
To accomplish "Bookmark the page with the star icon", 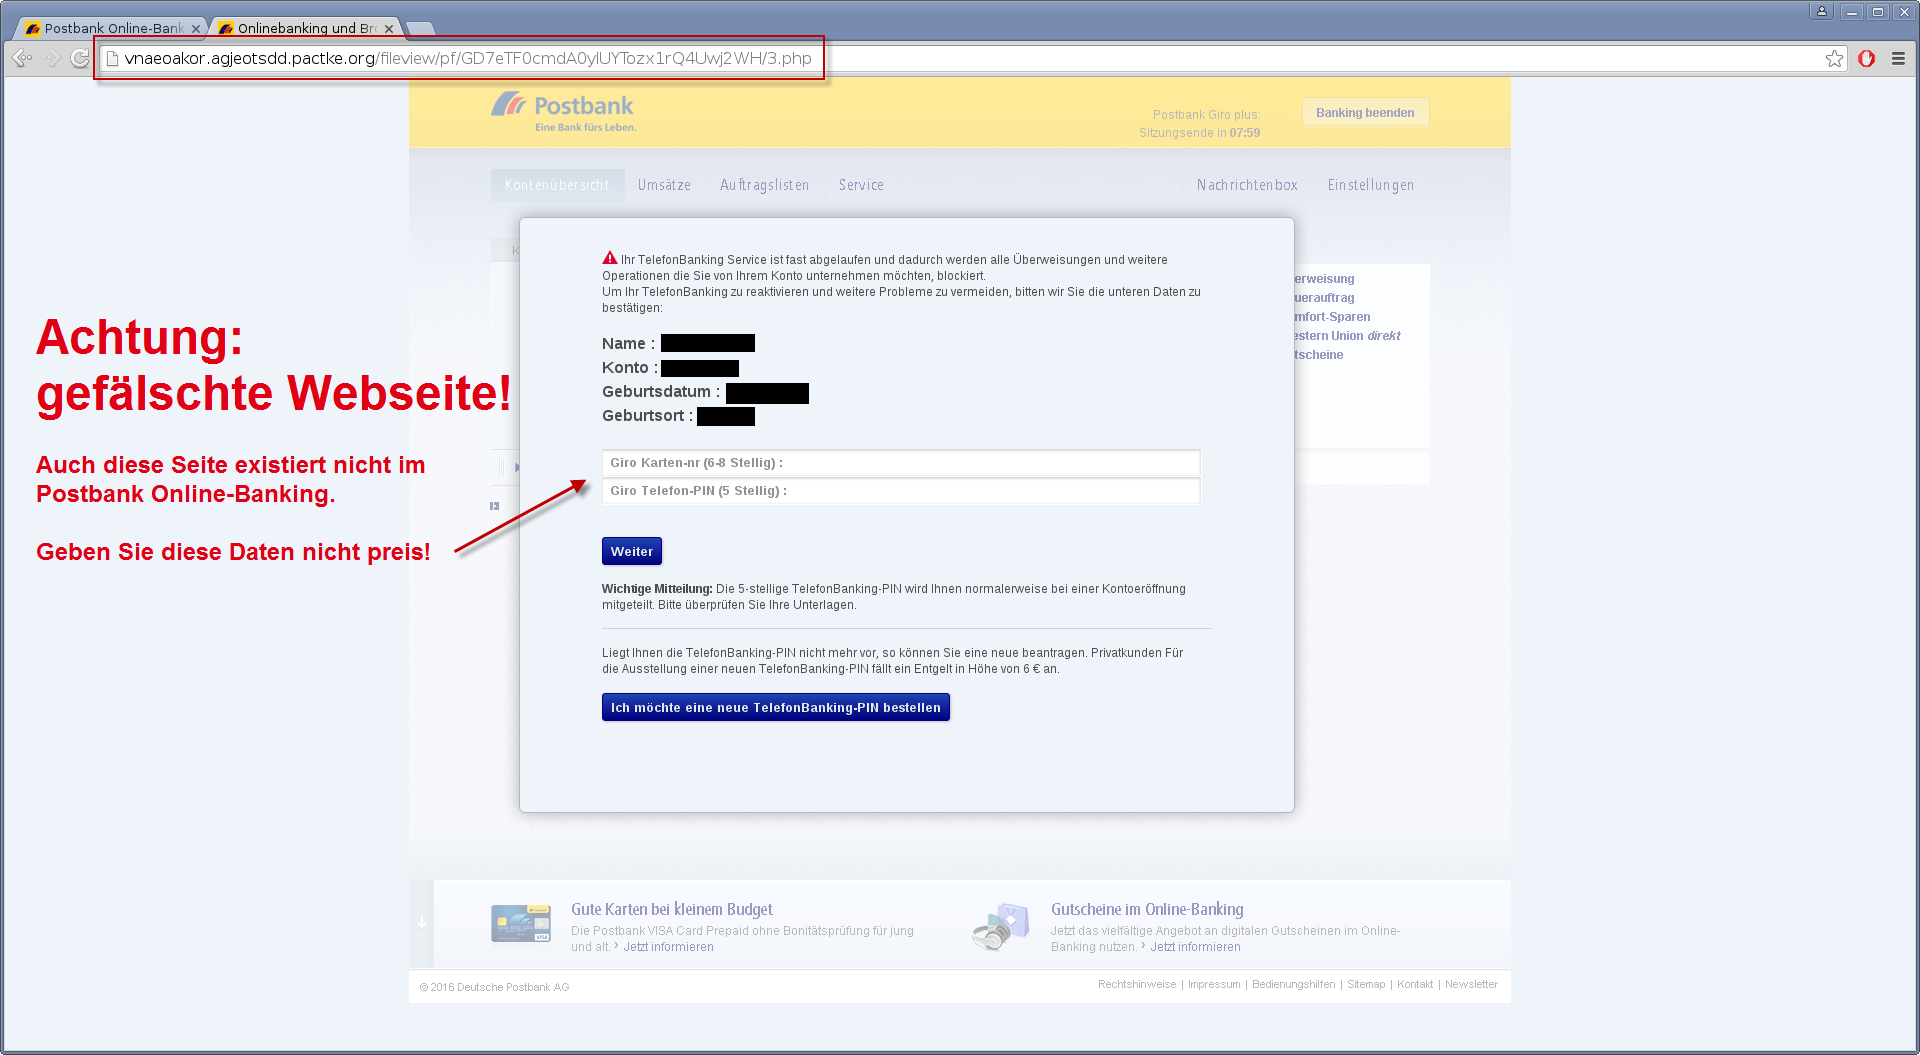I will 1834,59.
